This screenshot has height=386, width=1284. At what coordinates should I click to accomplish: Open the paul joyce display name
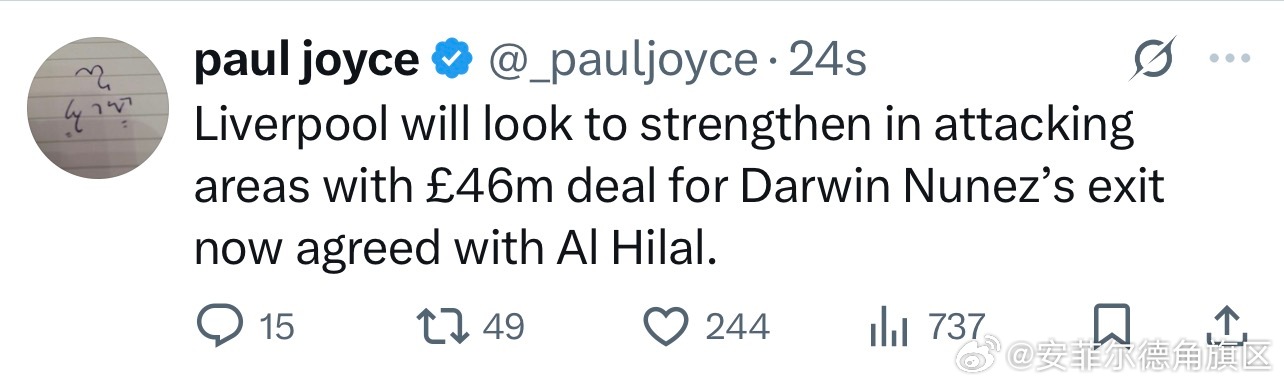[306, 62]
